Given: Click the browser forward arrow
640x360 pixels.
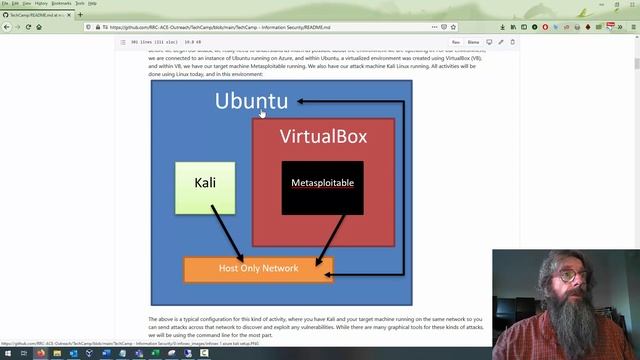Looking at the screenshot, I should point(18,27).
